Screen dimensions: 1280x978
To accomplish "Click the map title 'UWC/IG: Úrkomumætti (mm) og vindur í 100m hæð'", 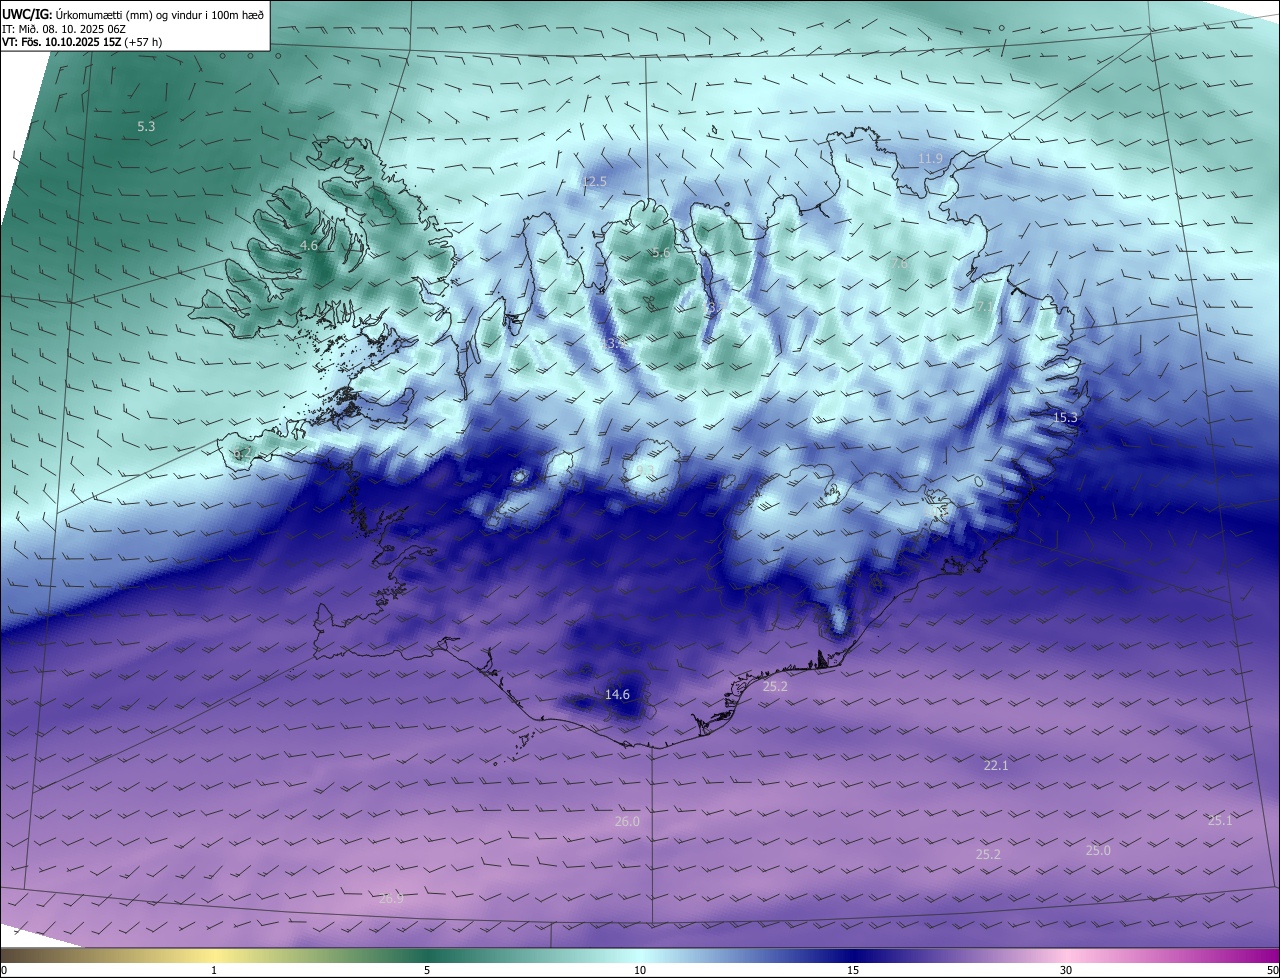I will [133, 14].
